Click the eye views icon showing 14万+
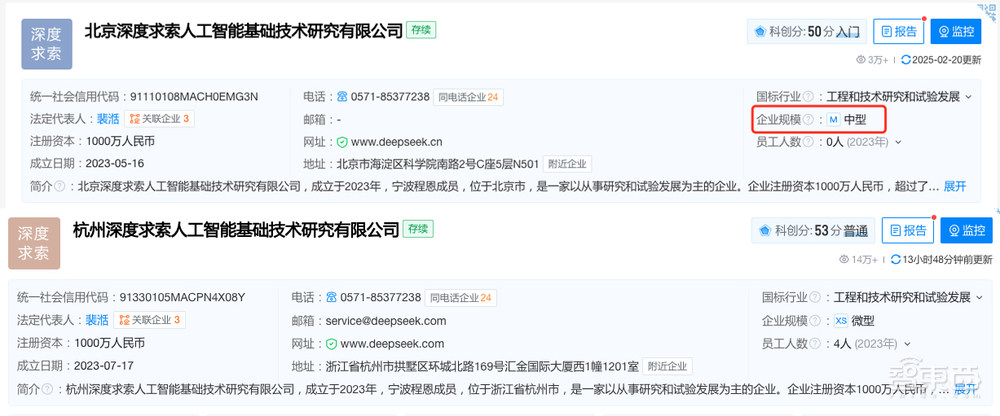 click(x=844, y=259)
